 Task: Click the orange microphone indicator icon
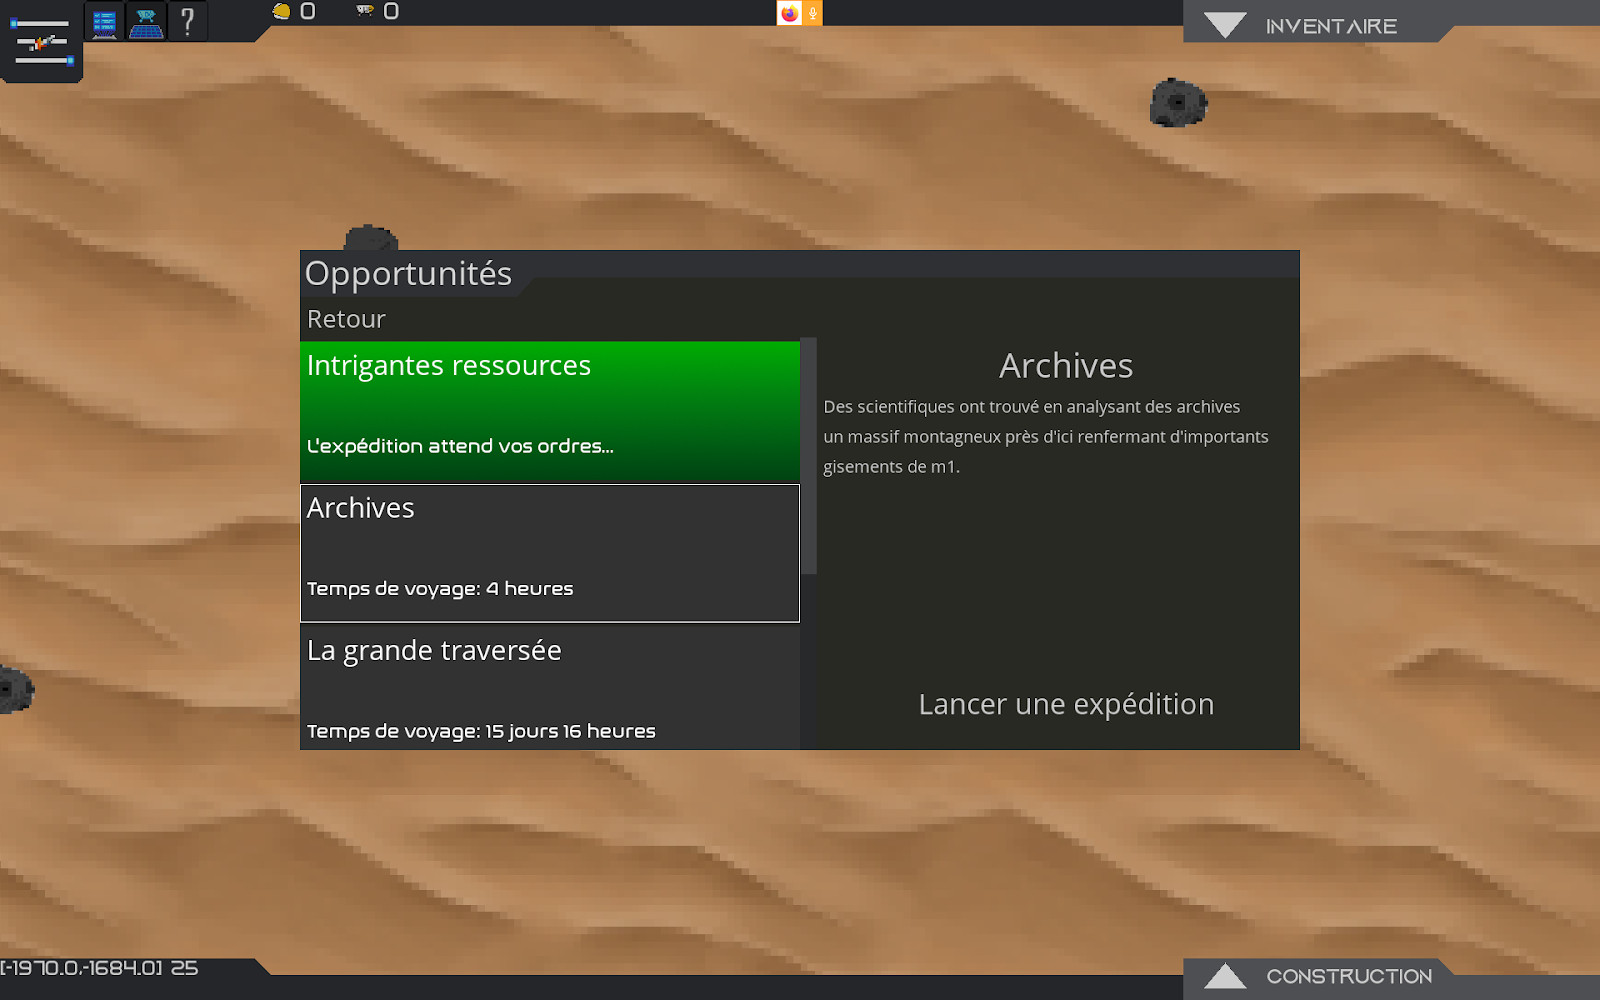pos(813,13)
